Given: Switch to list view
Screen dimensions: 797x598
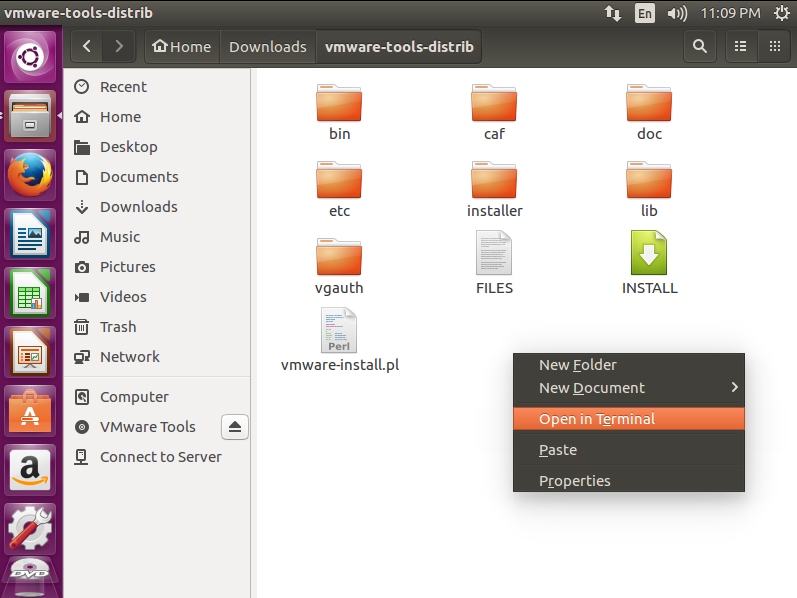Looking at the screenshot, I should pos(741,46).
